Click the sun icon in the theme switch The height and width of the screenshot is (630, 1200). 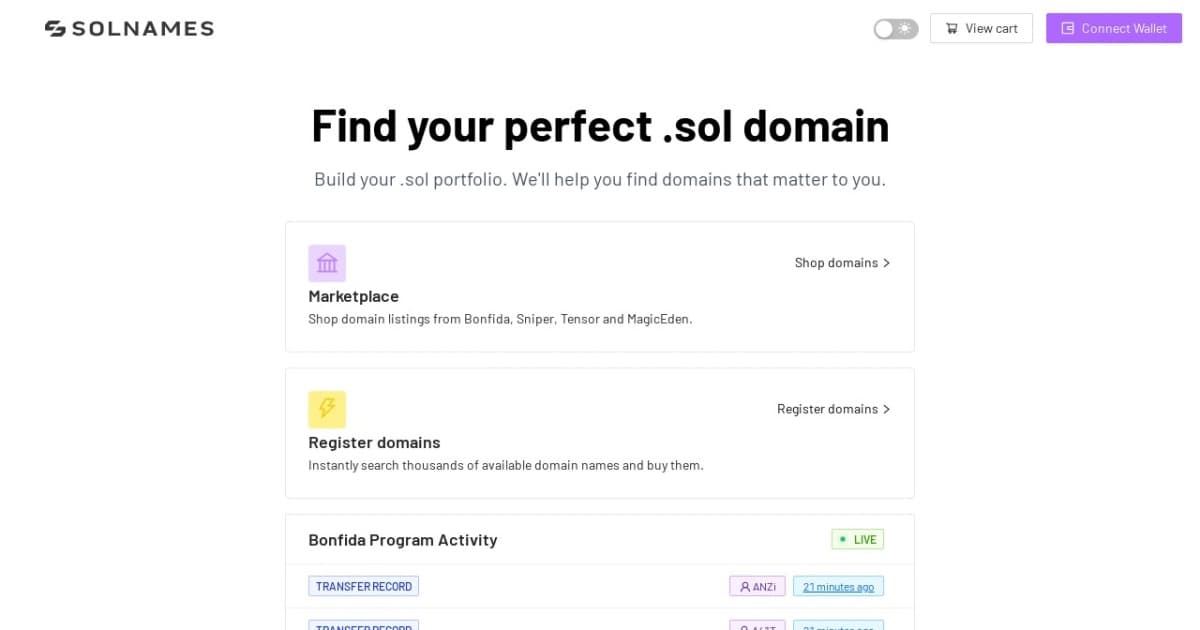pyautogui.click(x=903, y=29)
